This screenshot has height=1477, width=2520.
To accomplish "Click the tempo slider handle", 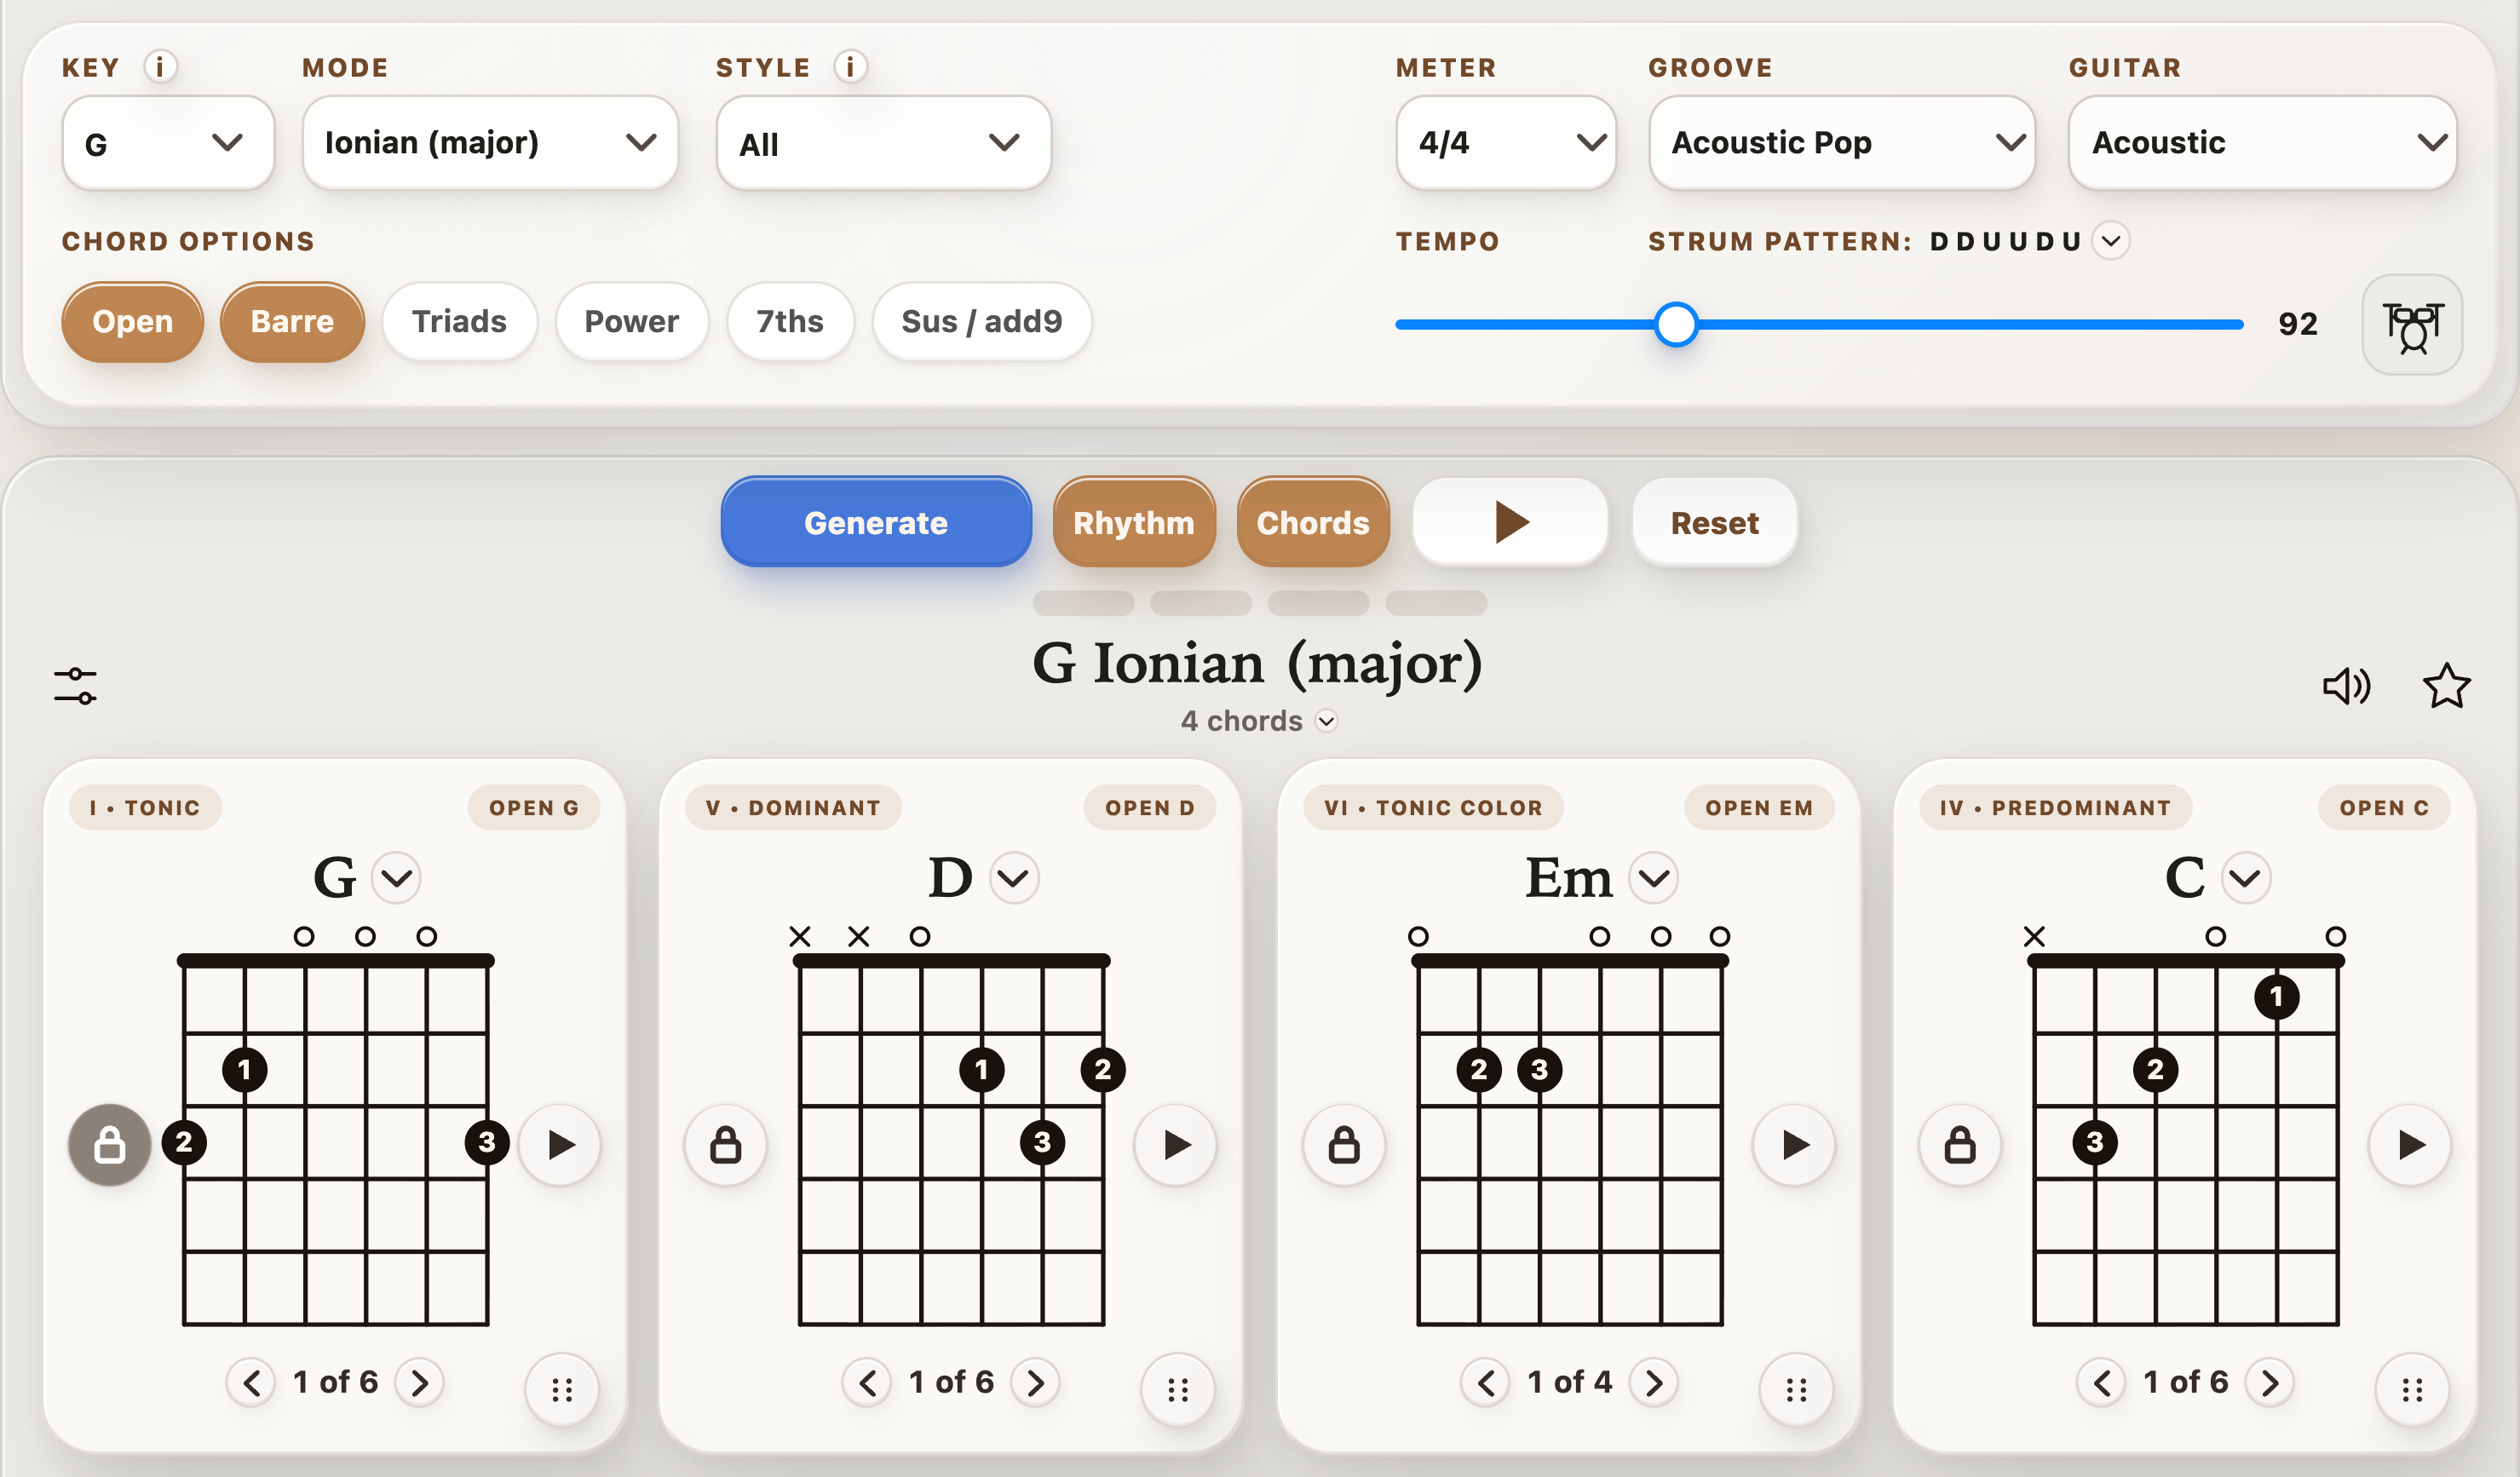I will pyautogui.click(x=1676, y=324).
